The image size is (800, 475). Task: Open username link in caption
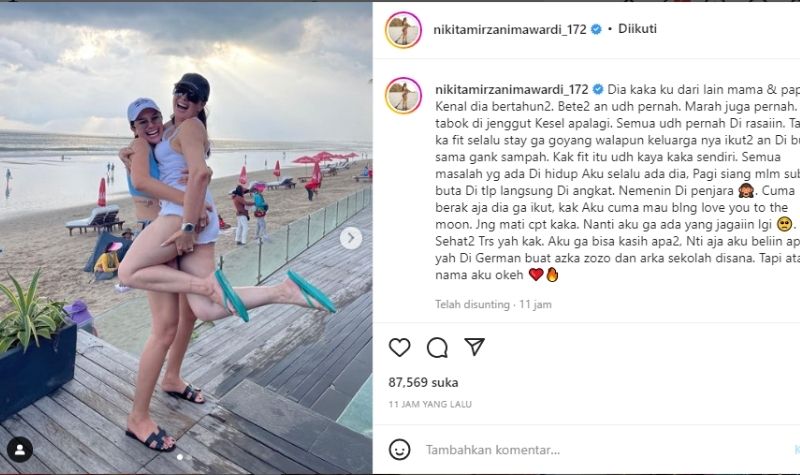(x=512, y=89)
